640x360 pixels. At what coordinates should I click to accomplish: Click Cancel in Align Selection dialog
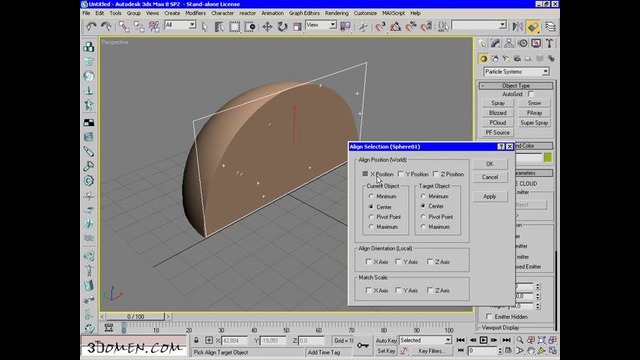(x=490, y=177)
